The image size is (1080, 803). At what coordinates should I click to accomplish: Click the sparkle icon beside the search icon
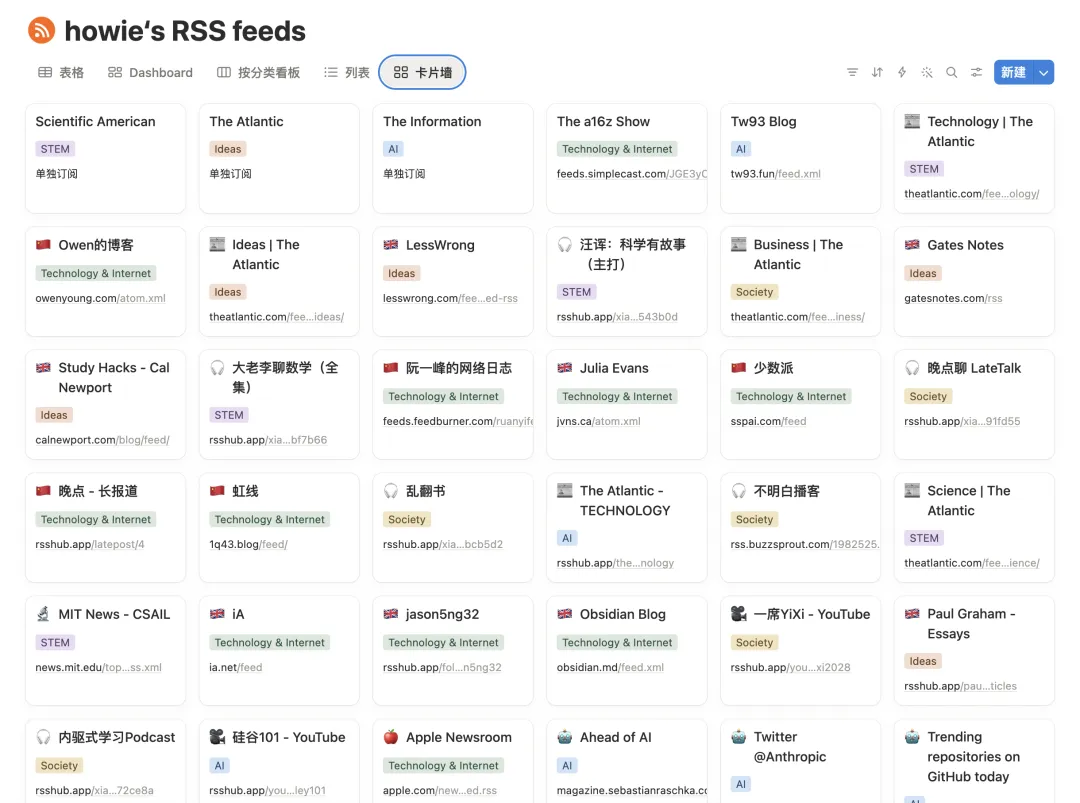pyautogui.click(x=926, y=72)
